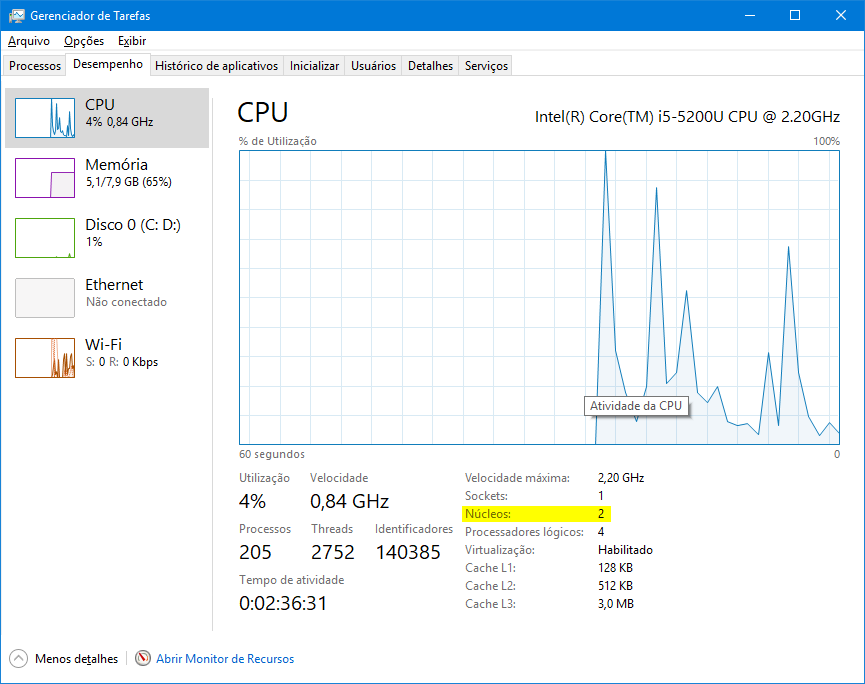Switch to the Processos tab

(x=35, y=66)
